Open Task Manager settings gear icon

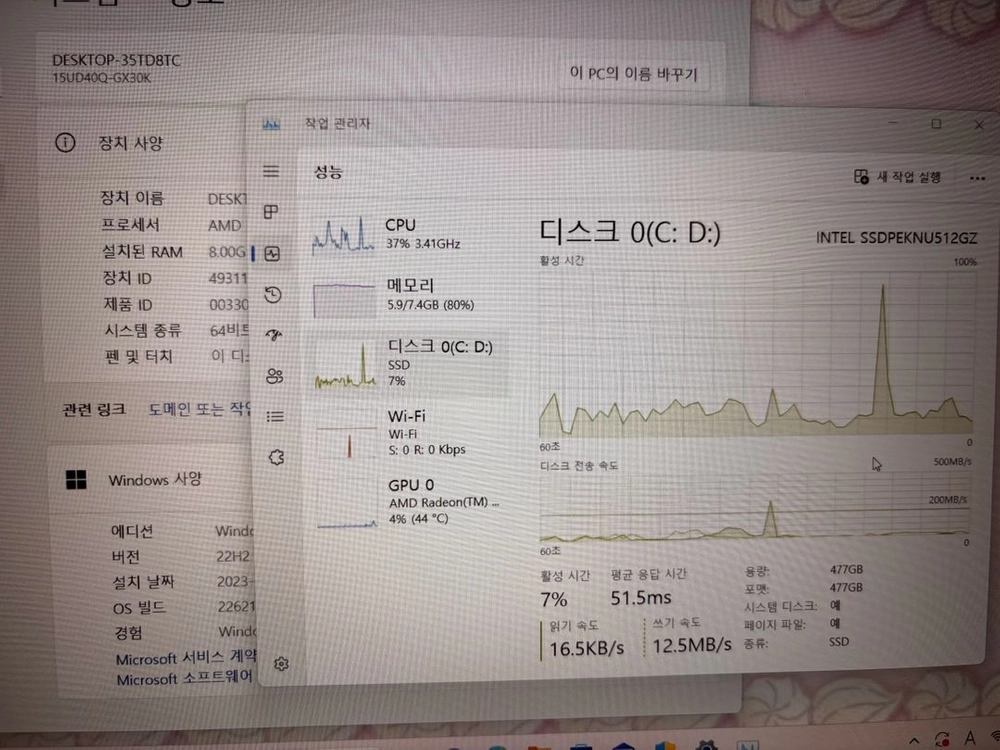281,664
